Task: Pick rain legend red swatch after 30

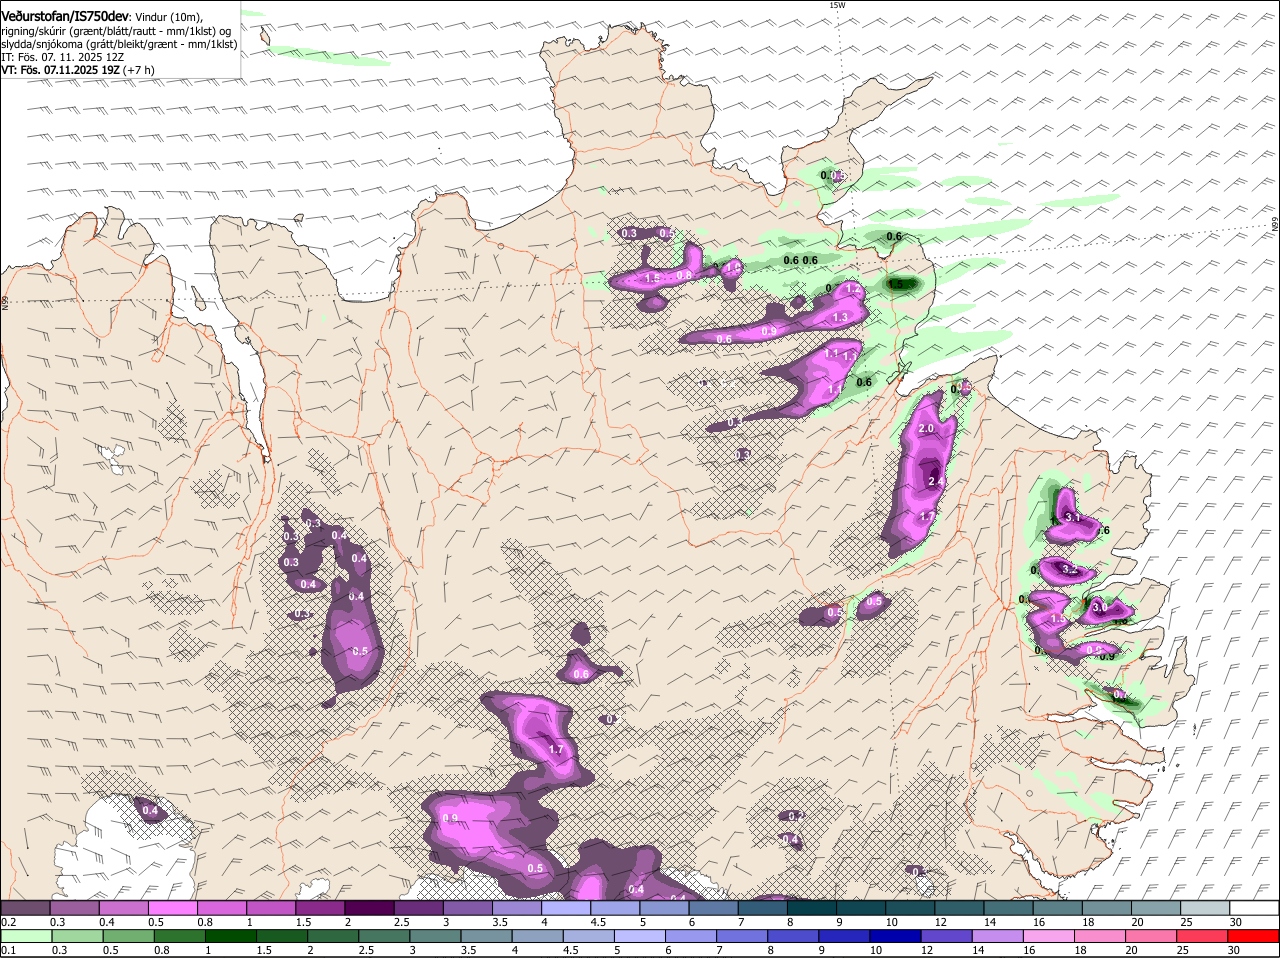Action: coord(1255,936)
